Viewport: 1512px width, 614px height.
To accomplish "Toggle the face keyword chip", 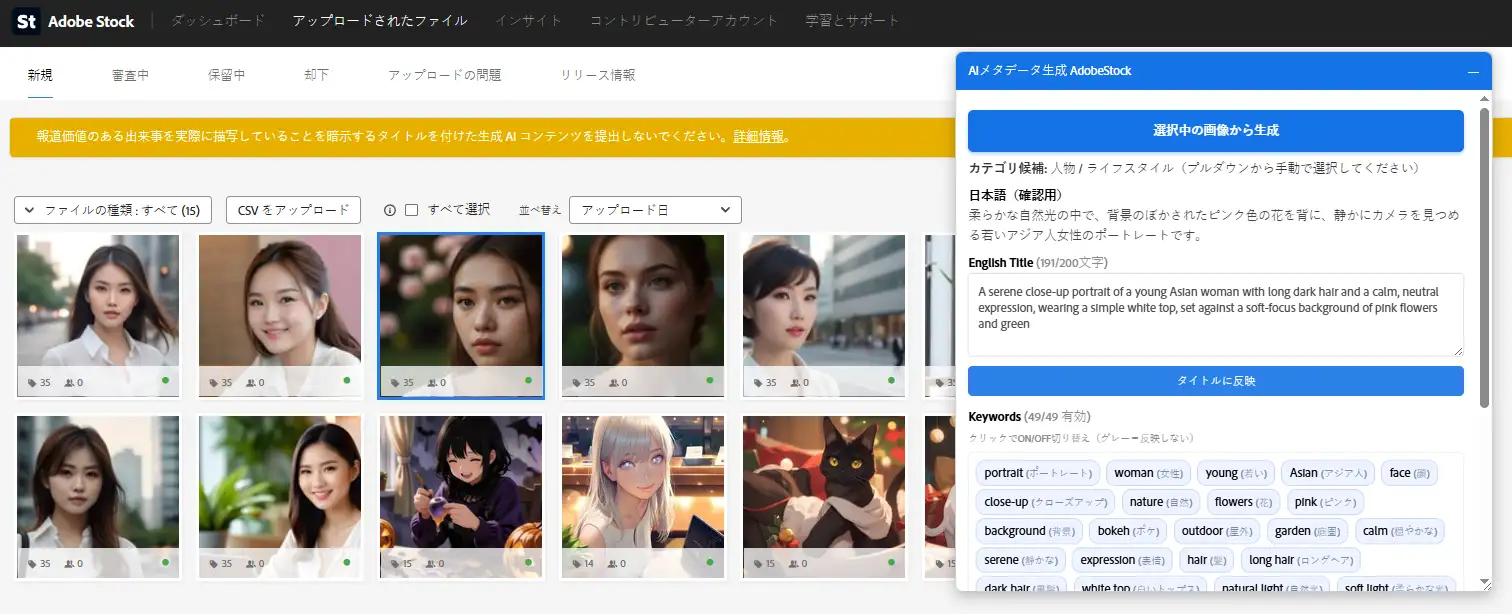I will point(1410,473).
